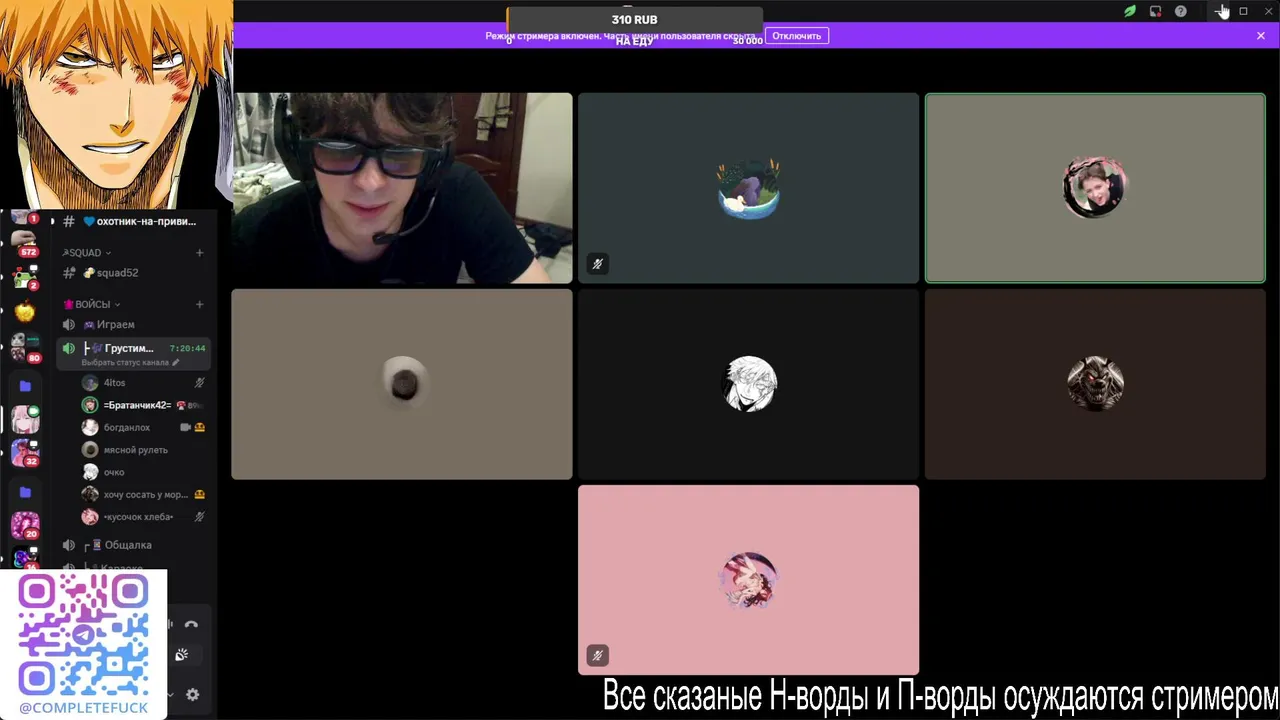
Task: Click the muted mic badge on the pink tile
Action: pyautogui.click(x=597, y=656)
